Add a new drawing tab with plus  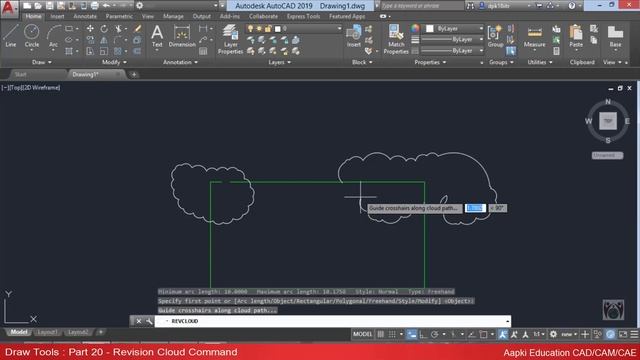[134, 74]
